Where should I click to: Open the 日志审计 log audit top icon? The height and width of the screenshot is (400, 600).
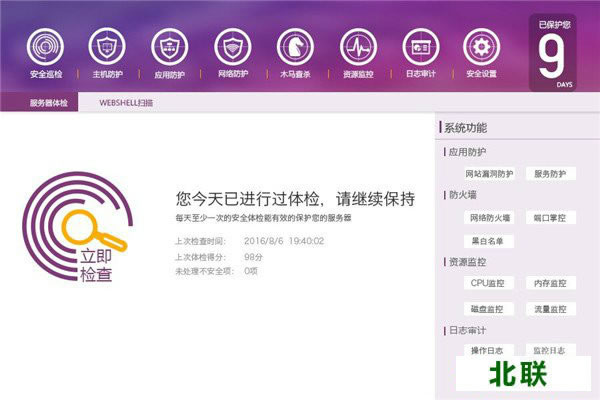click(420, 46)
